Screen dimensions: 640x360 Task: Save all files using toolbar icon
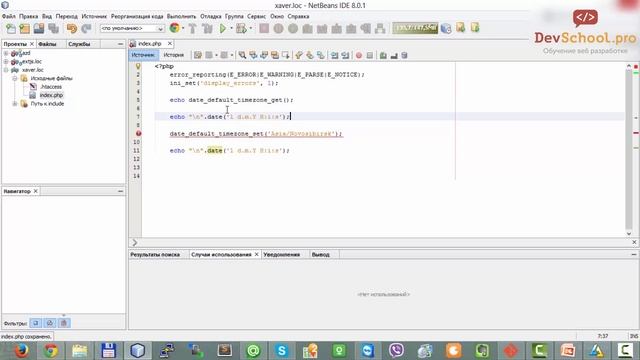53,29
